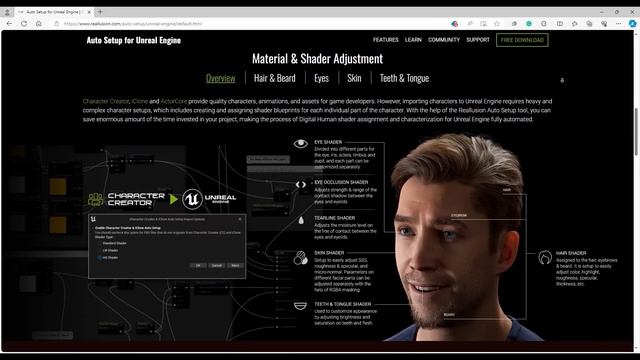The height and width of the screenshot is (360, 640).
Task: Open the Copilot sidebar icon
Action: tap(632, 24)
